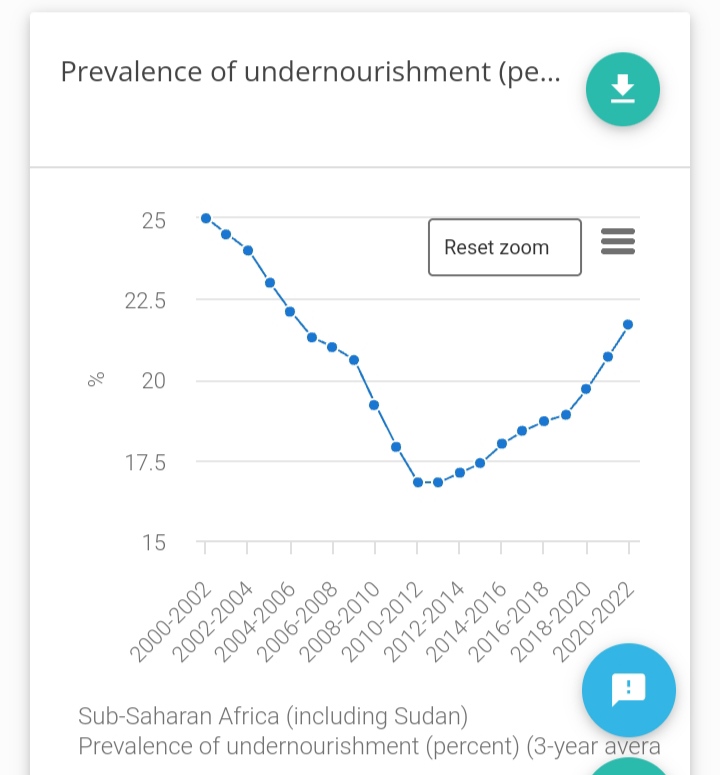Click the data point above 2008-2010
Screen dimensions: 720x775
click(x=374, y=405)
